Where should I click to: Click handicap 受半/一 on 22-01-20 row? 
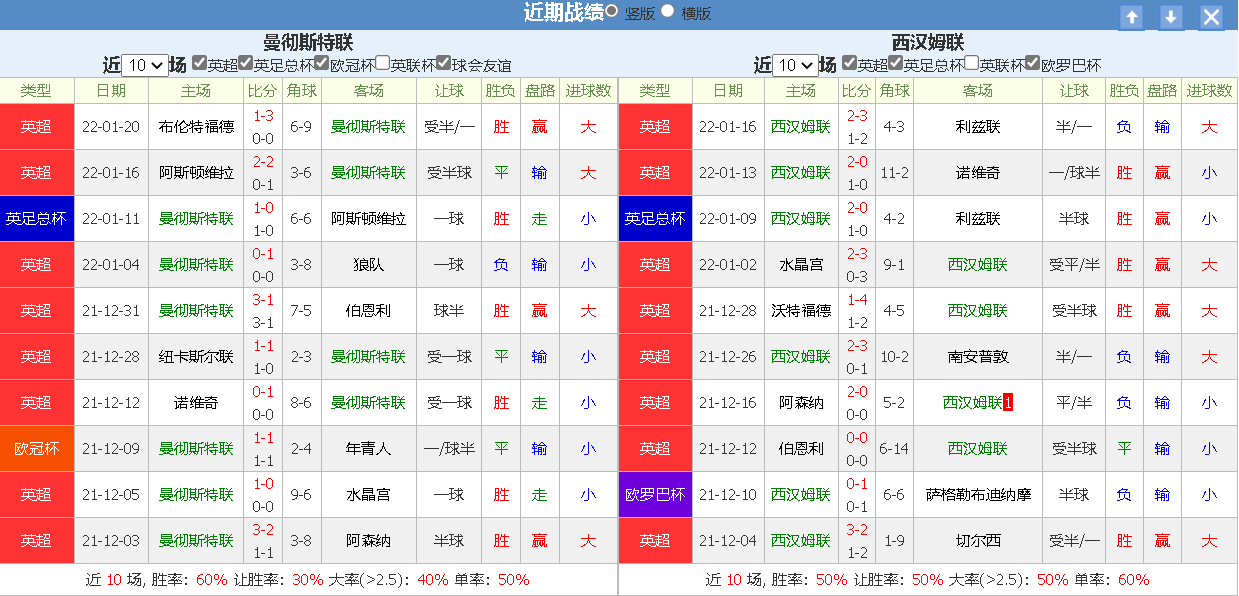(449, 127)
